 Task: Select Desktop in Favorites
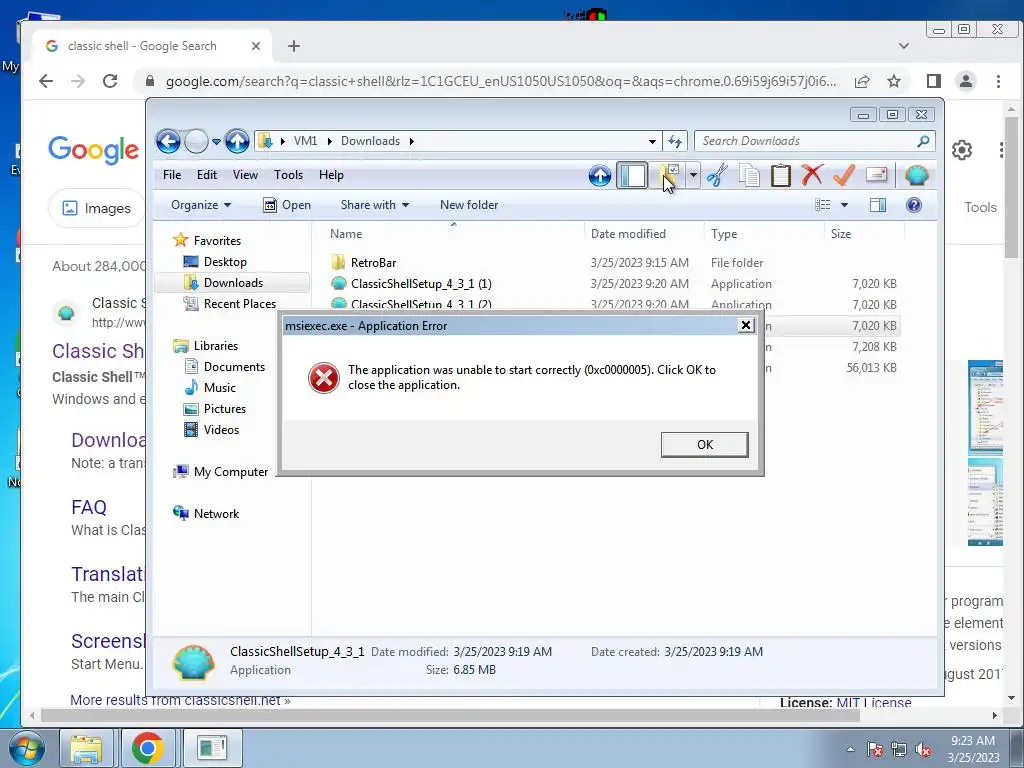coord(225,262)
